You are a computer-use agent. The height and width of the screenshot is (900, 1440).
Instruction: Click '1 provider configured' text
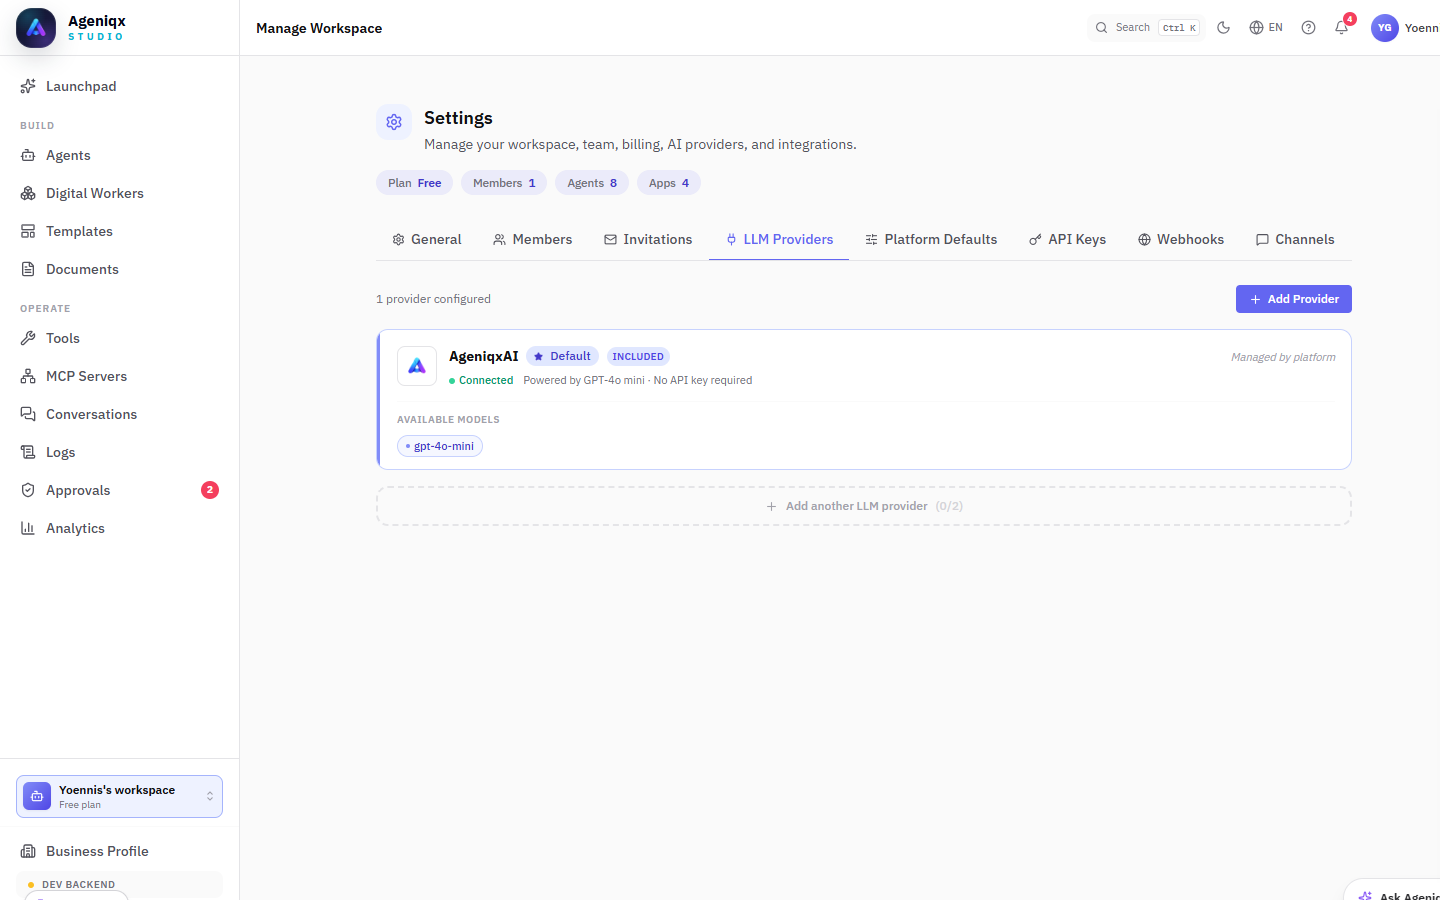point(433,299)
